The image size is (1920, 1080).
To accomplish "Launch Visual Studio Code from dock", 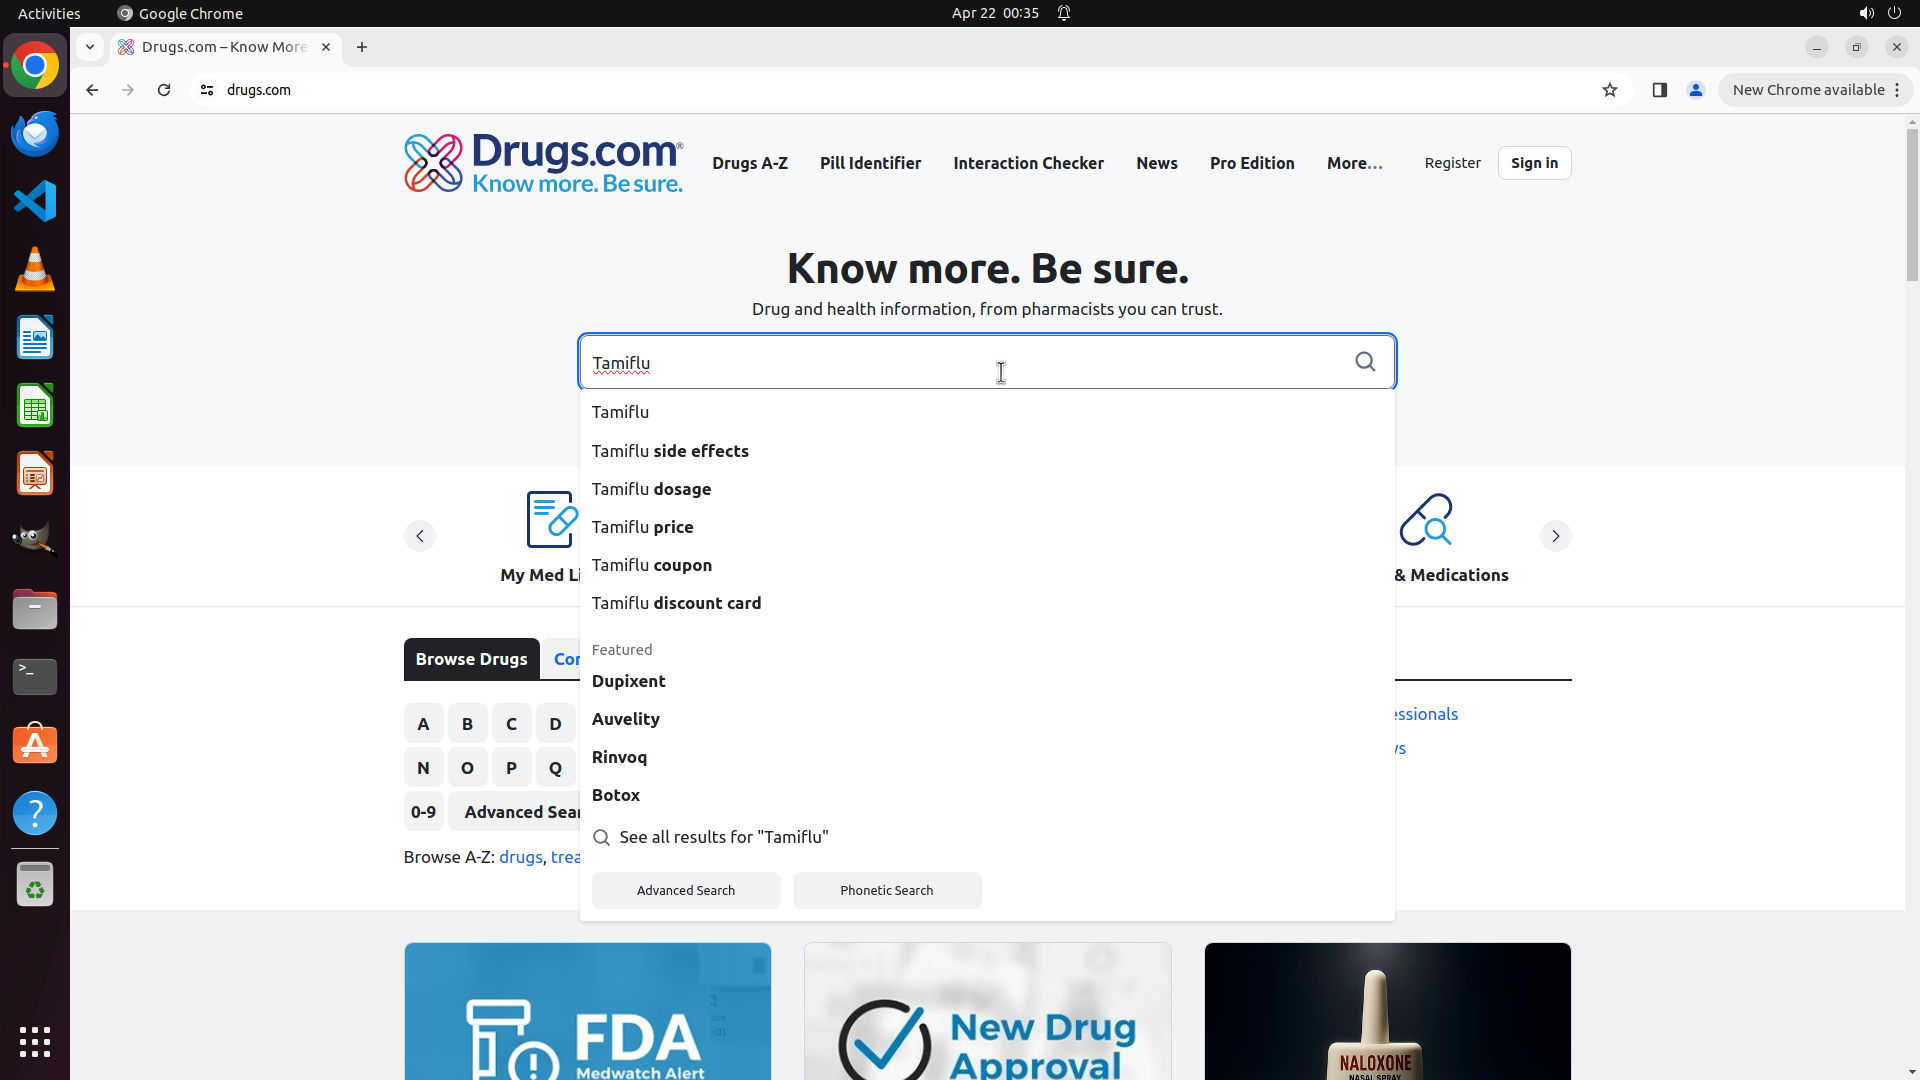I will [35, 201].
